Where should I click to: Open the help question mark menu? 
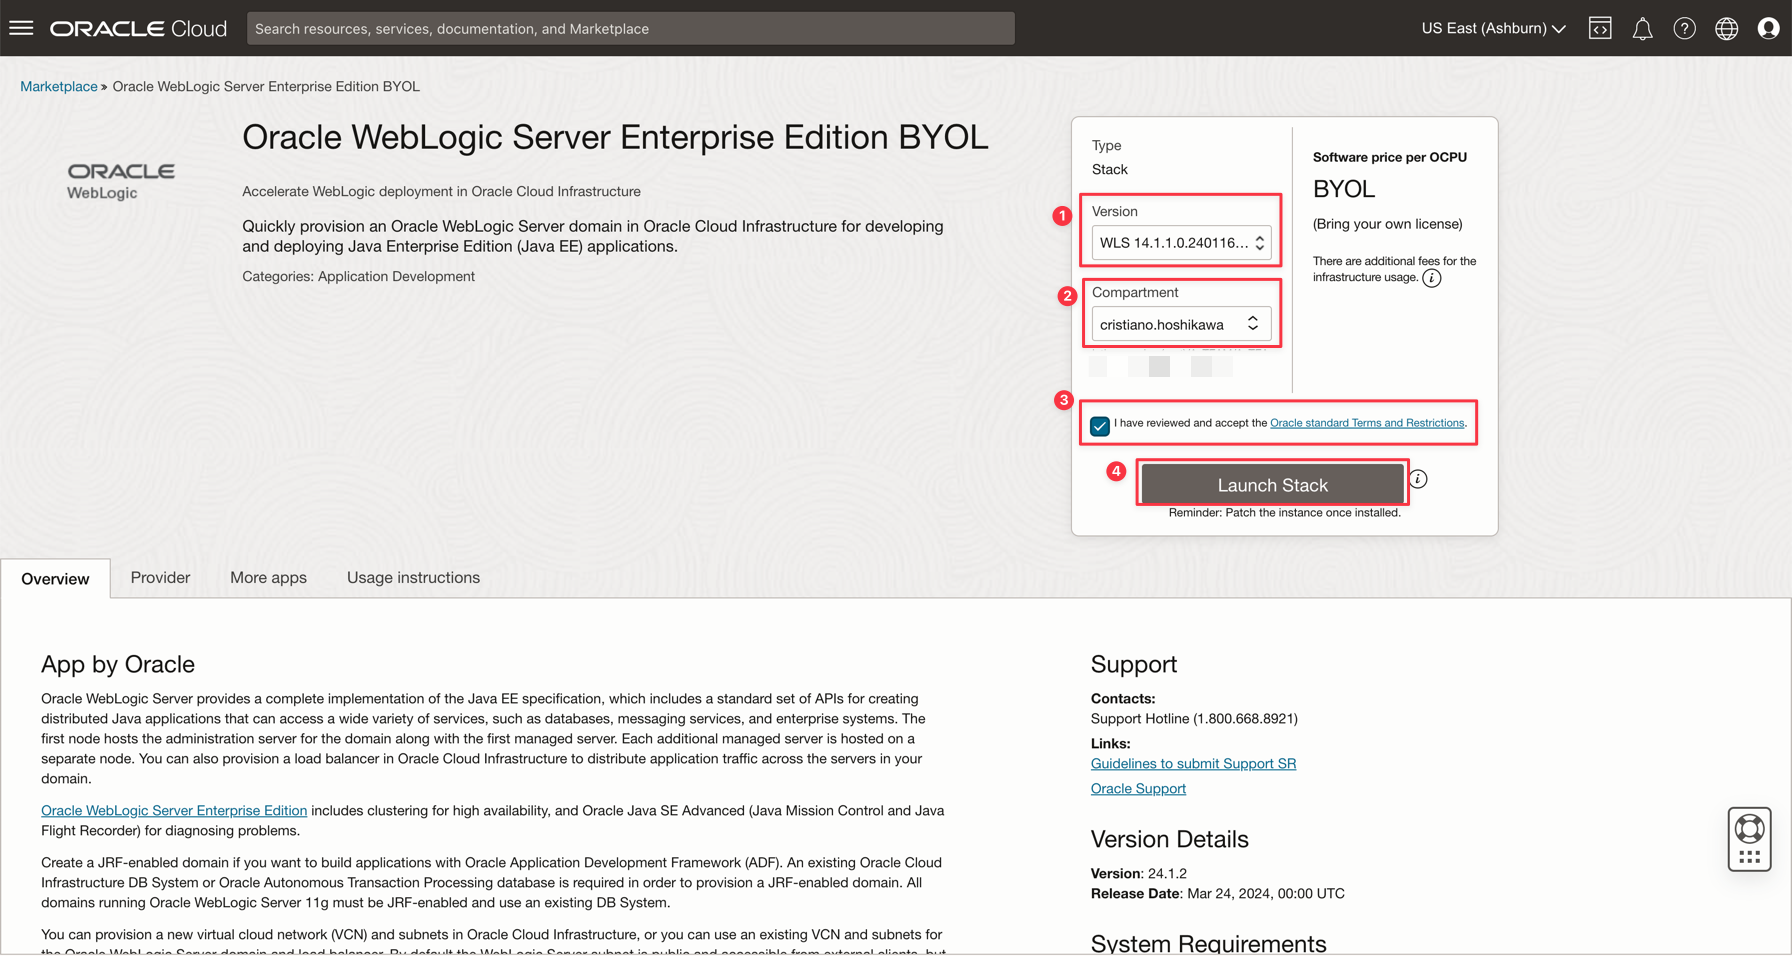coord(1684,28)
